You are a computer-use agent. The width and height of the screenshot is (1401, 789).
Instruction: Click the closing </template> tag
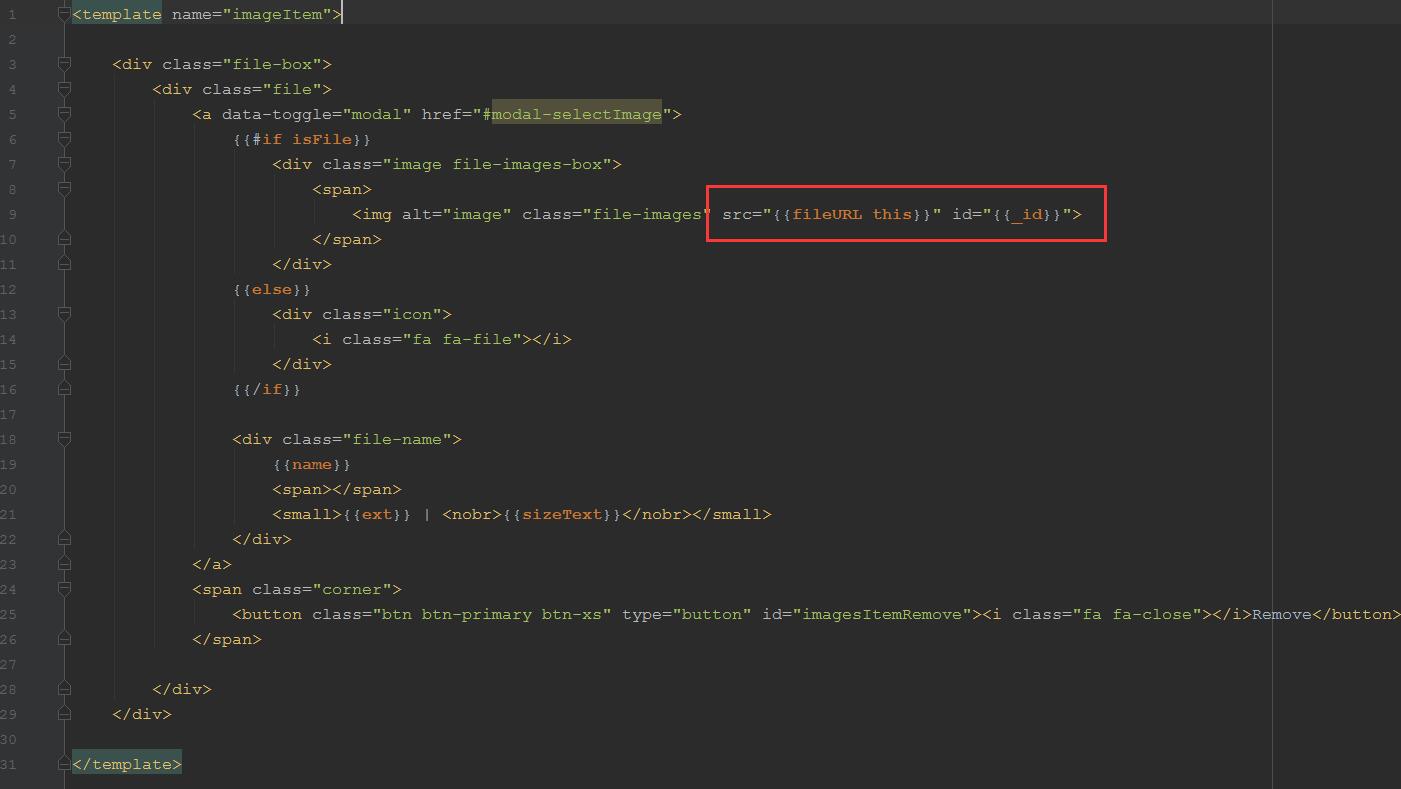pos(127,764)
